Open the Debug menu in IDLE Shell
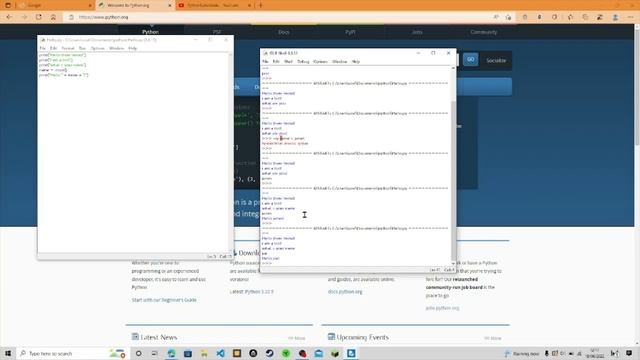The height and width of the screenshot is (360, 640). [303, 62]
